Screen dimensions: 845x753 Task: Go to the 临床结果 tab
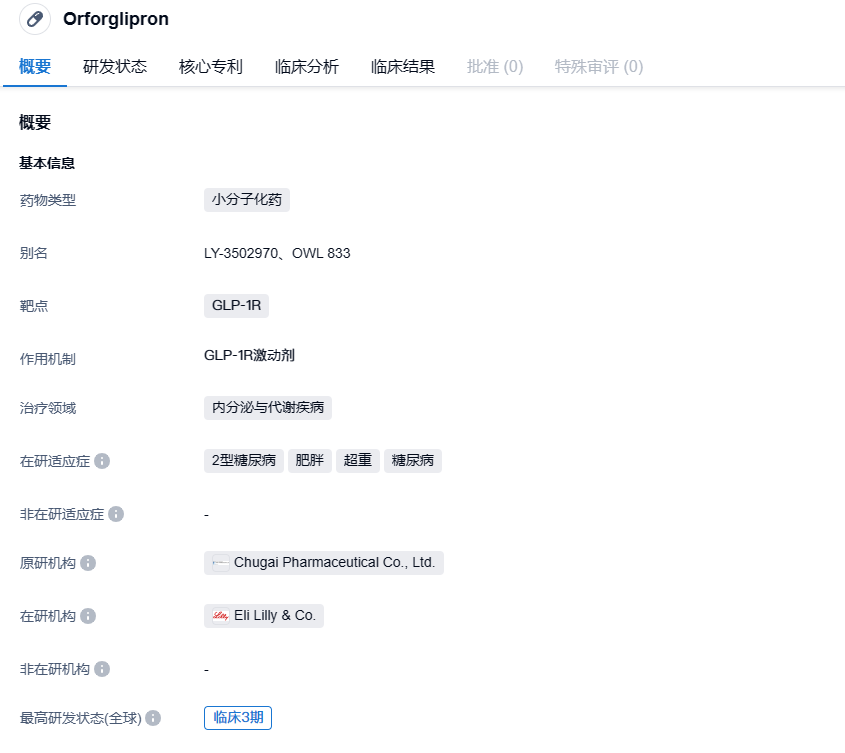(x=403, y=67)
